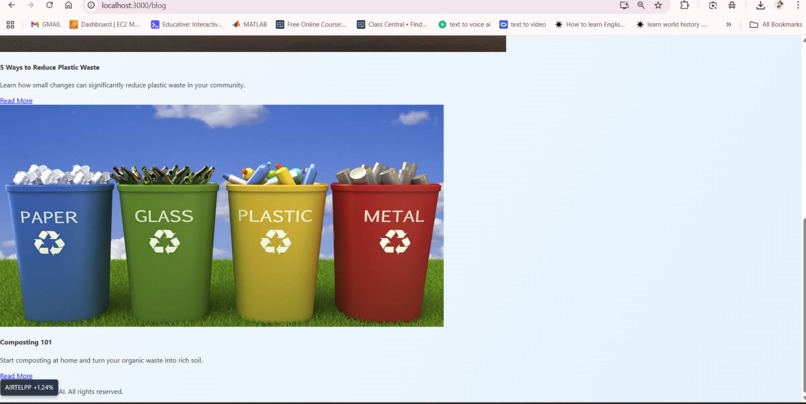This screenshot has height=404, width=806.
Task: Click the plastic waste post description text
Action: coord(122,85)
